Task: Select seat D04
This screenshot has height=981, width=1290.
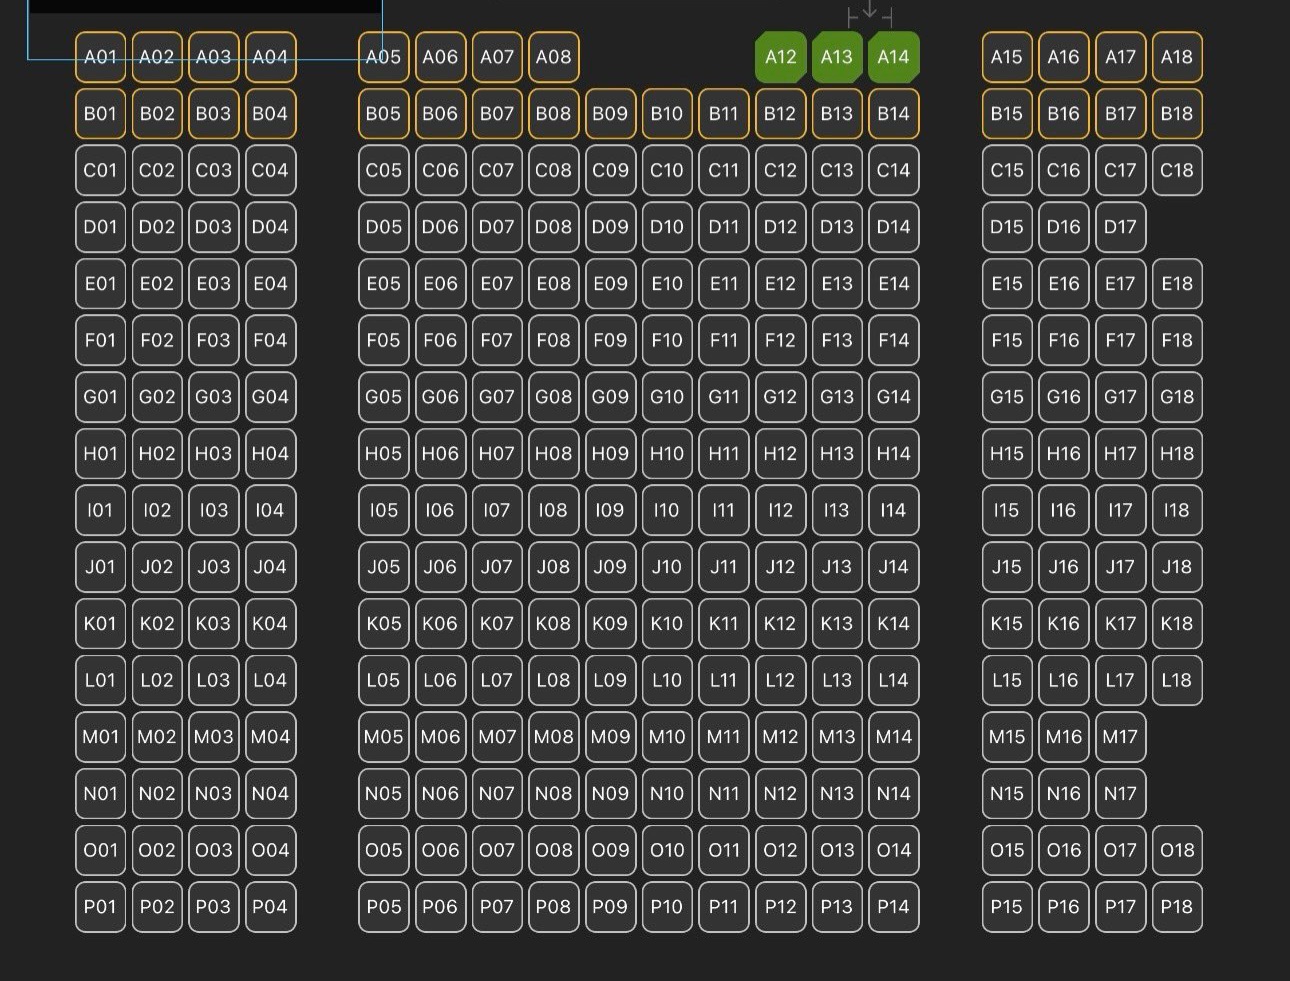Action: click(x=270, y=227)
